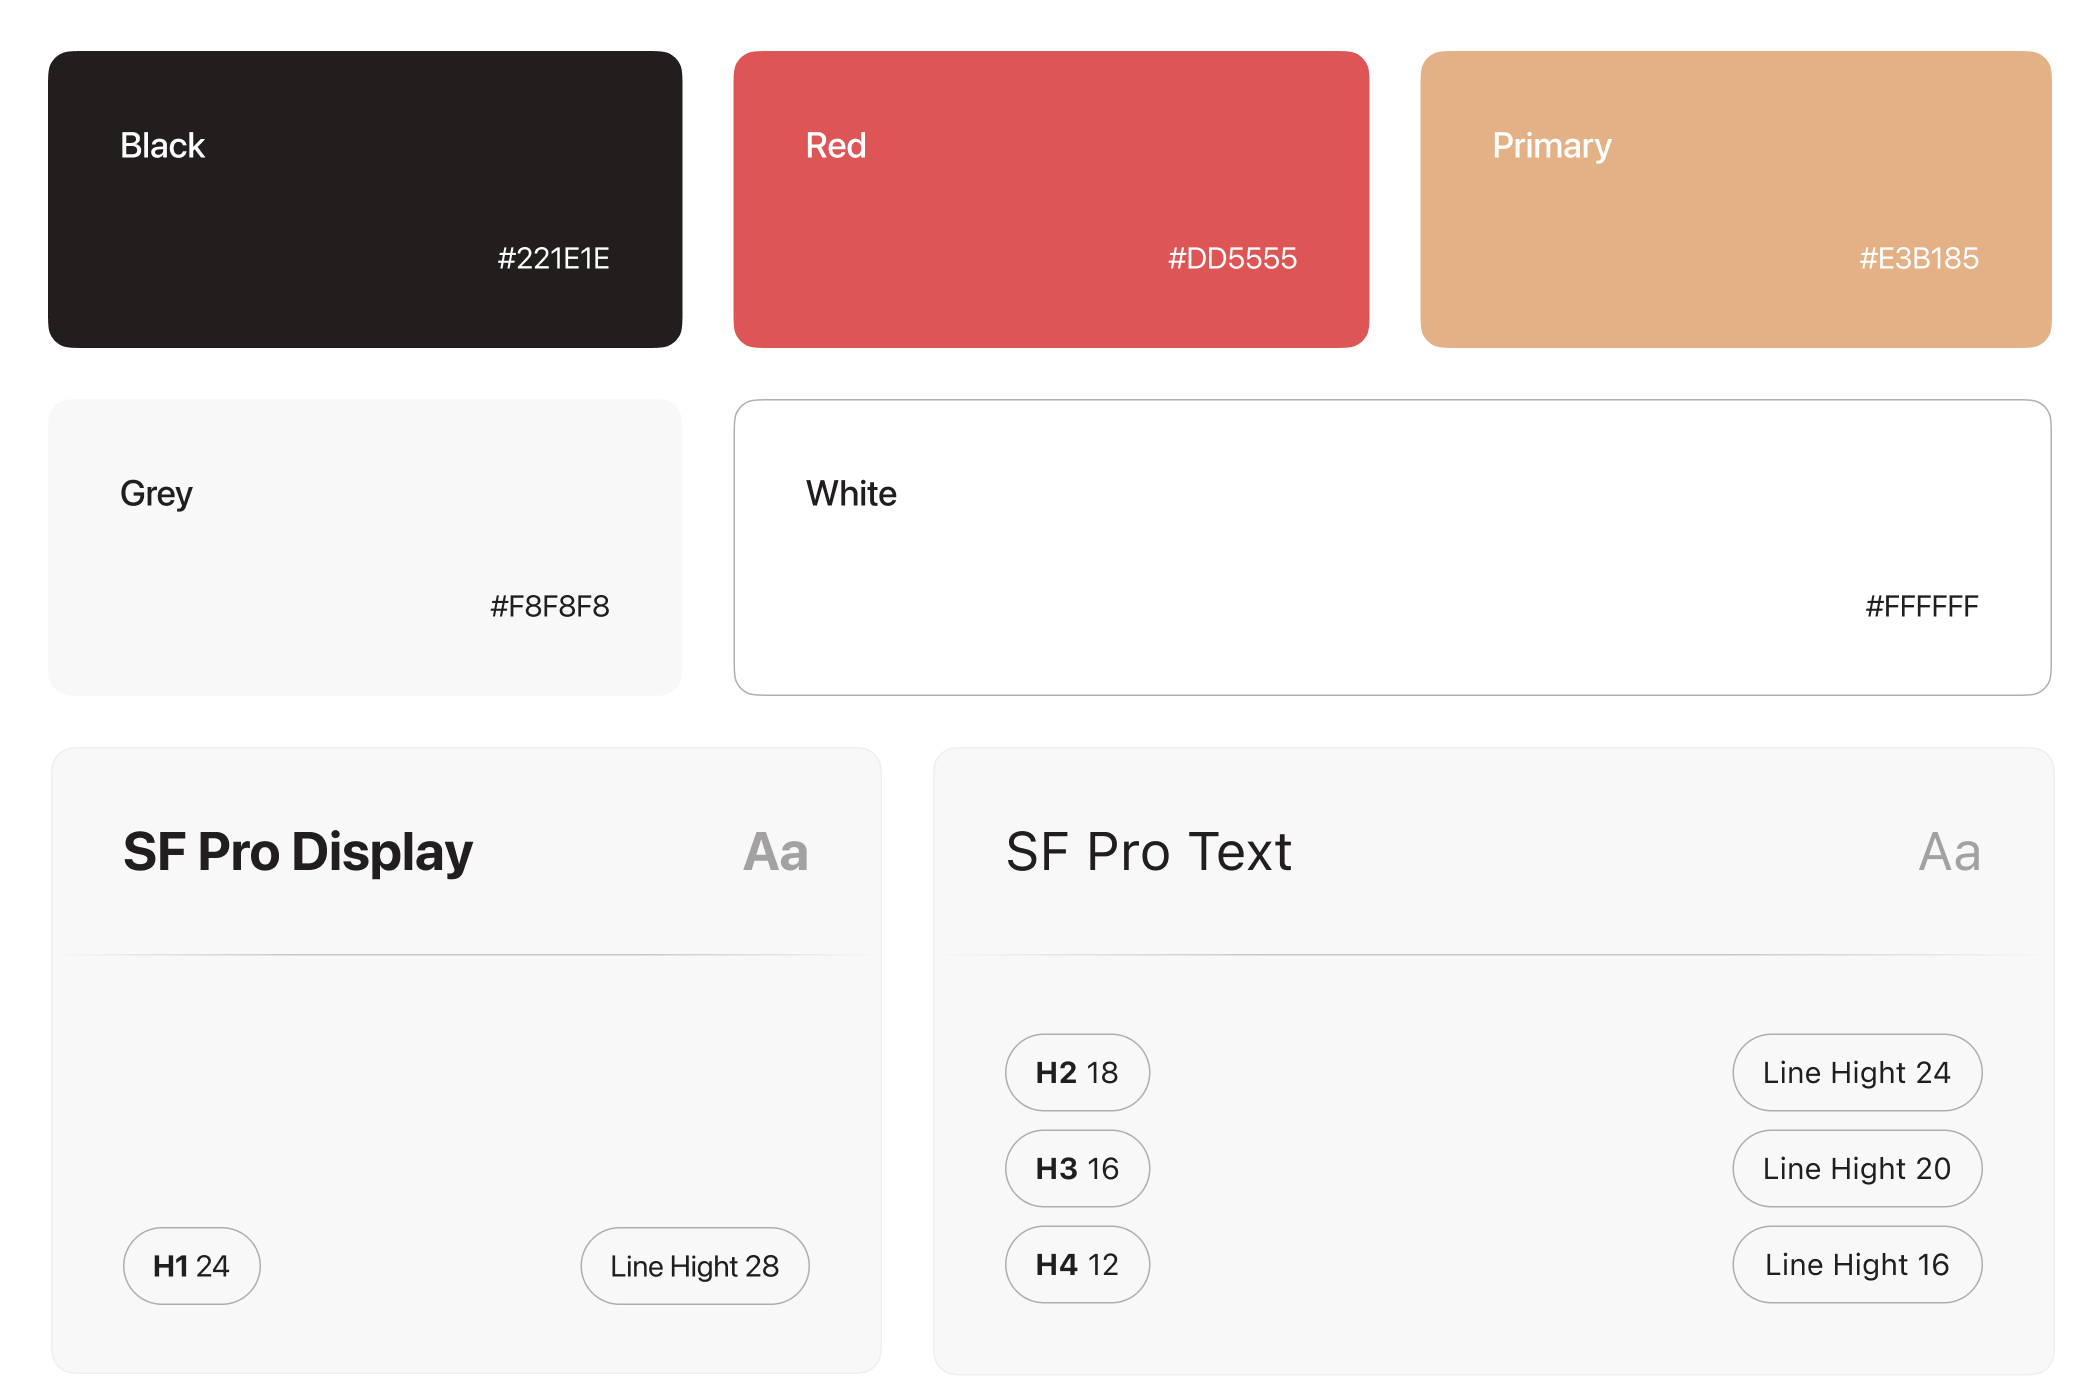This screenshot has height=1376, width=2100.
Task: Click the Line Hight 28 pill
Action: (694, 1266)
